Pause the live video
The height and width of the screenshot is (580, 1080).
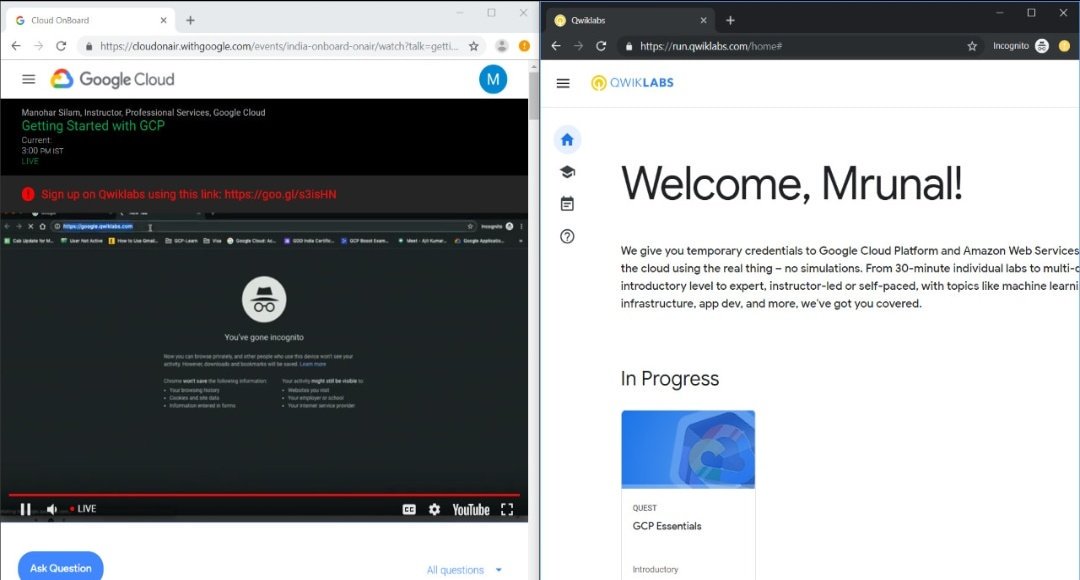(x=25, y=509)
